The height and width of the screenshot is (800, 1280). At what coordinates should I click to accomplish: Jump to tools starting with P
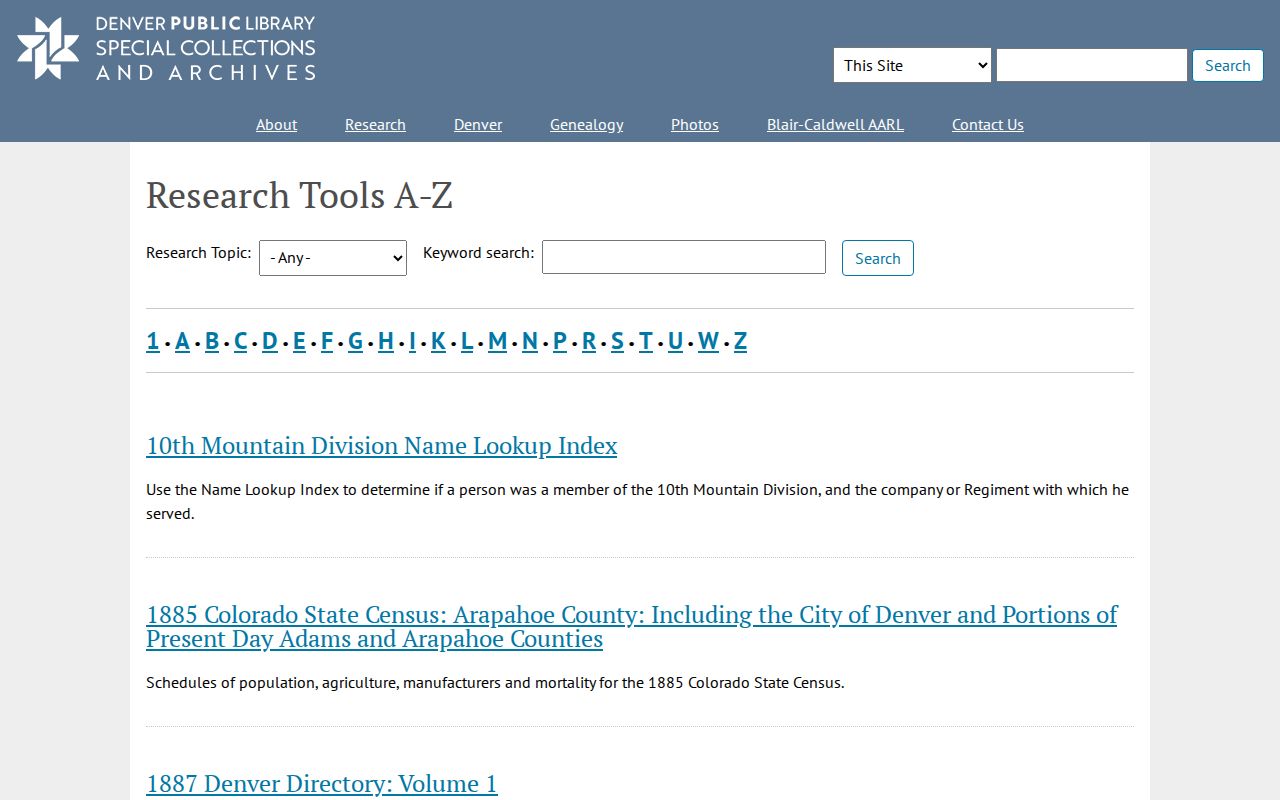tap(560, 341)
